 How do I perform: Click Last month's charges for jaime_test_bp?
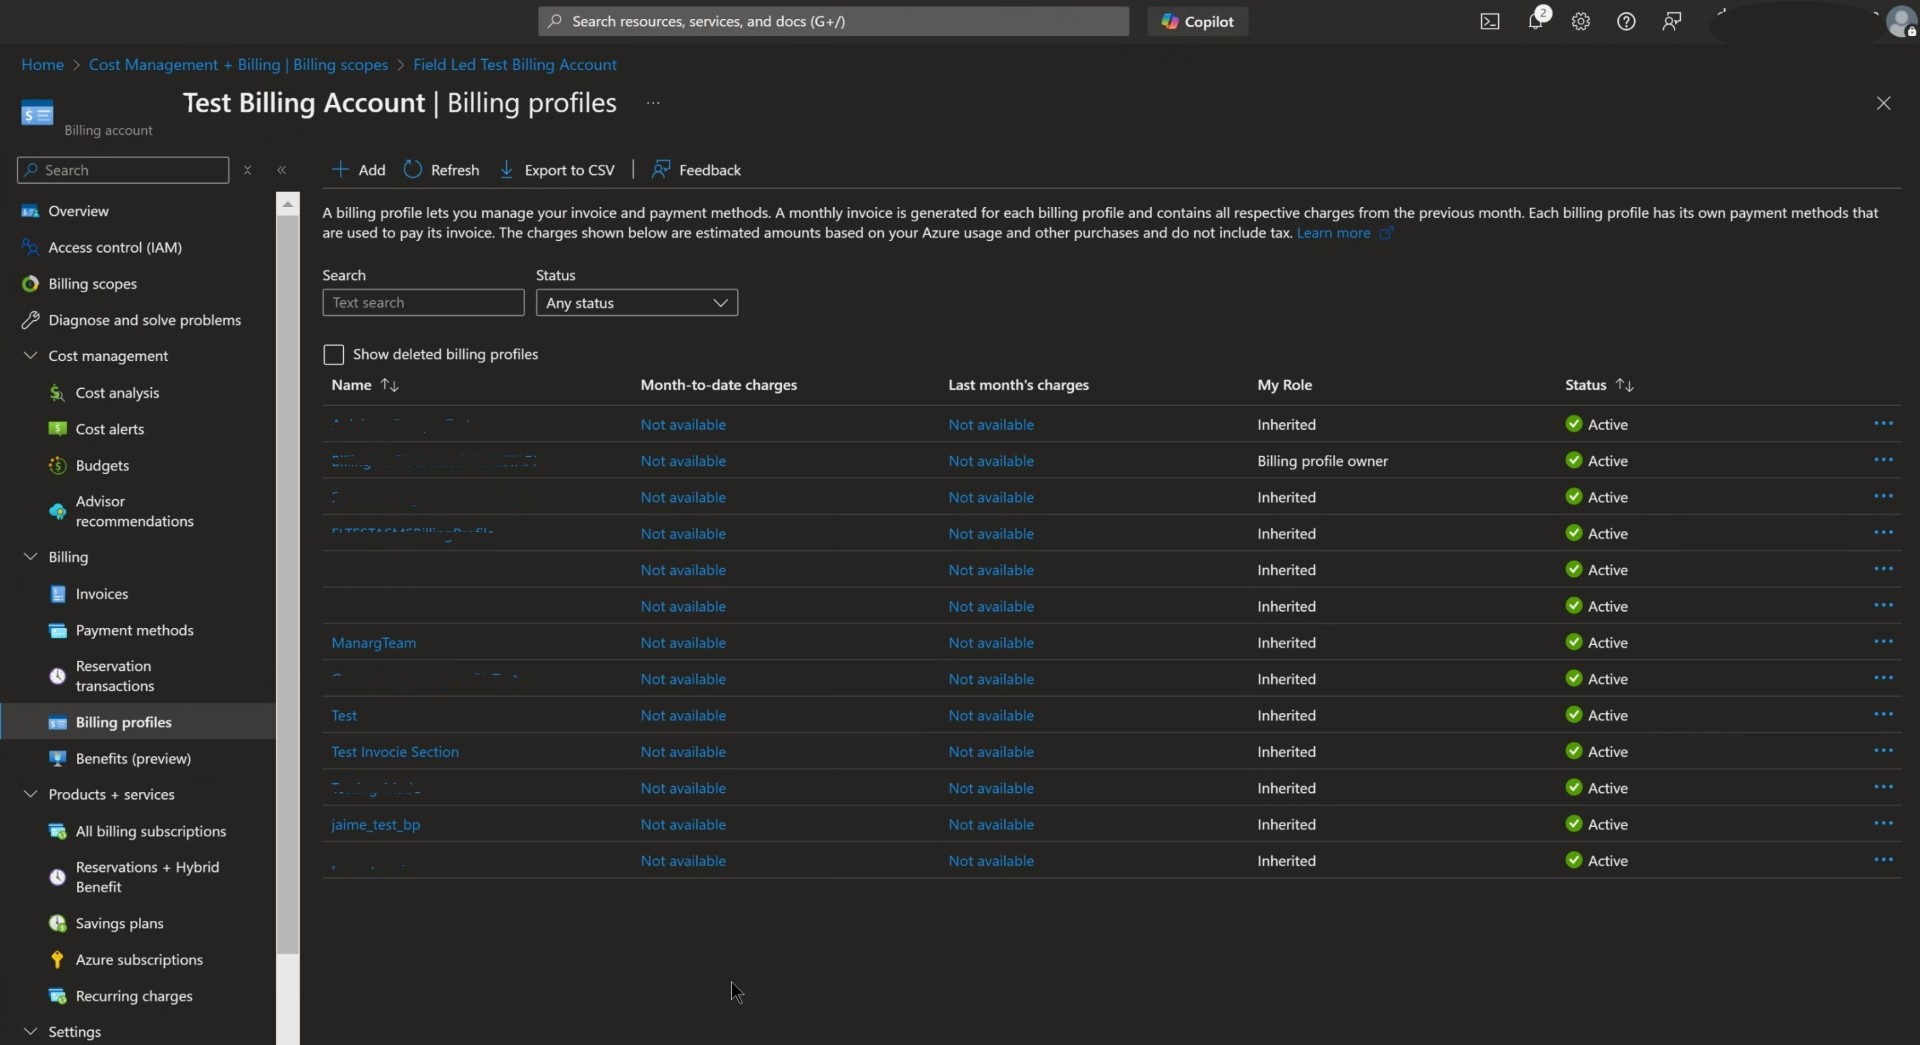pos(991,825)
